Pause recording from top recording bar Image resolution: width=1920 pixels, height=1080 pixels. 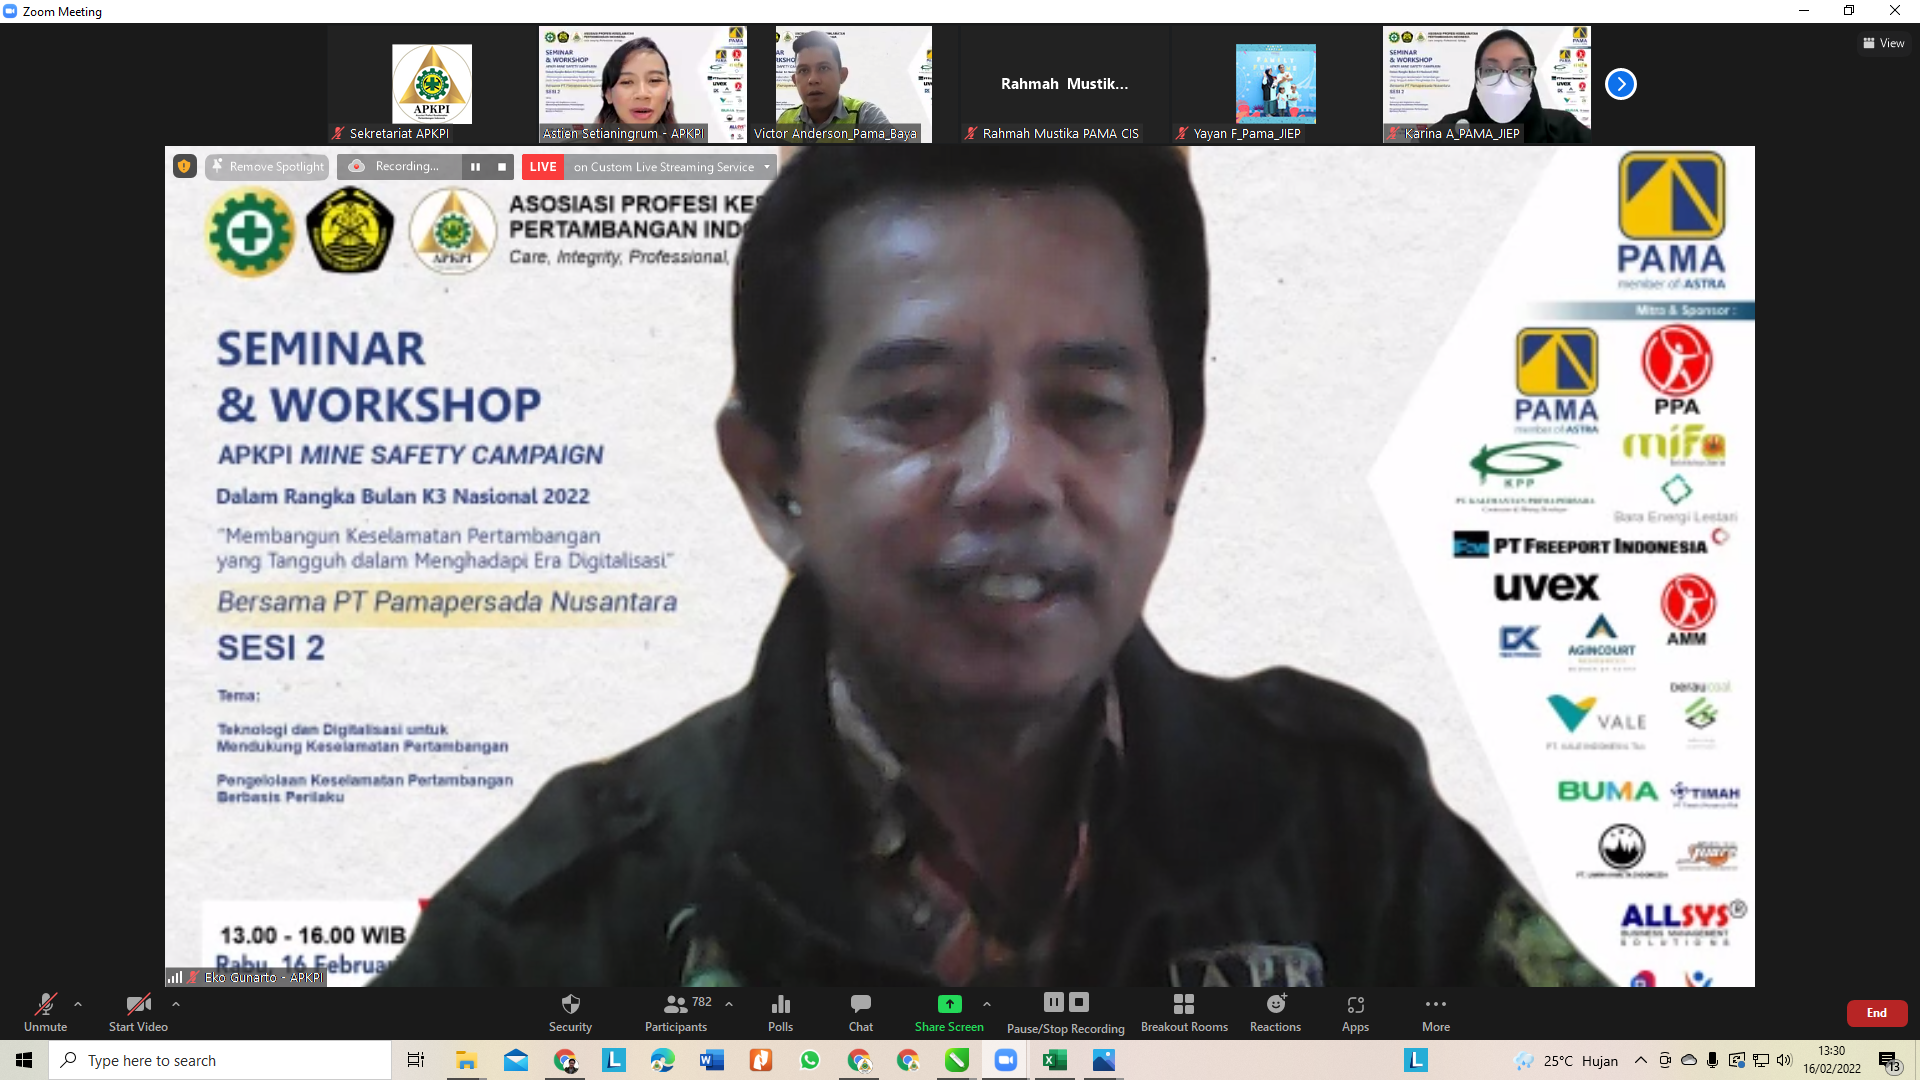476,167
